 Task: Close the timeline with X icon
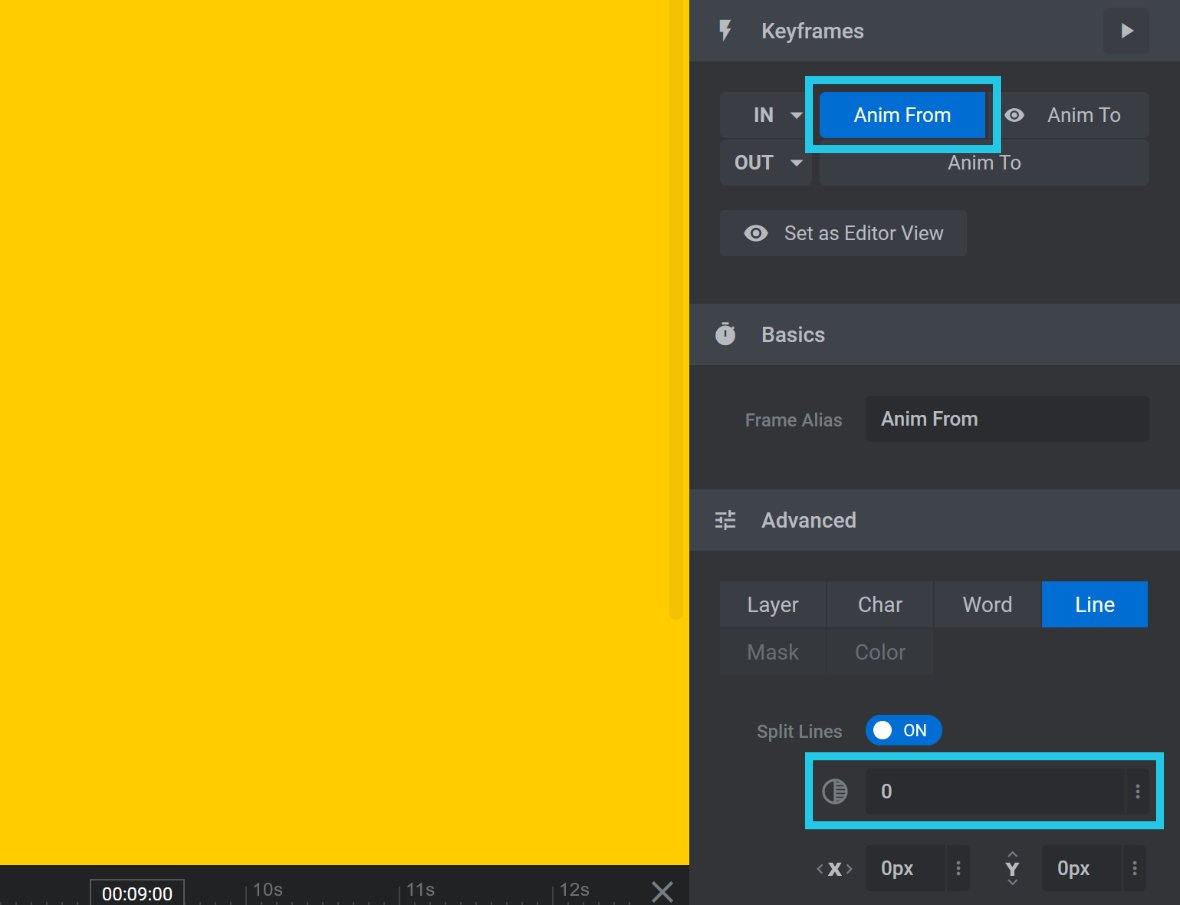click(x=662, y=891)
